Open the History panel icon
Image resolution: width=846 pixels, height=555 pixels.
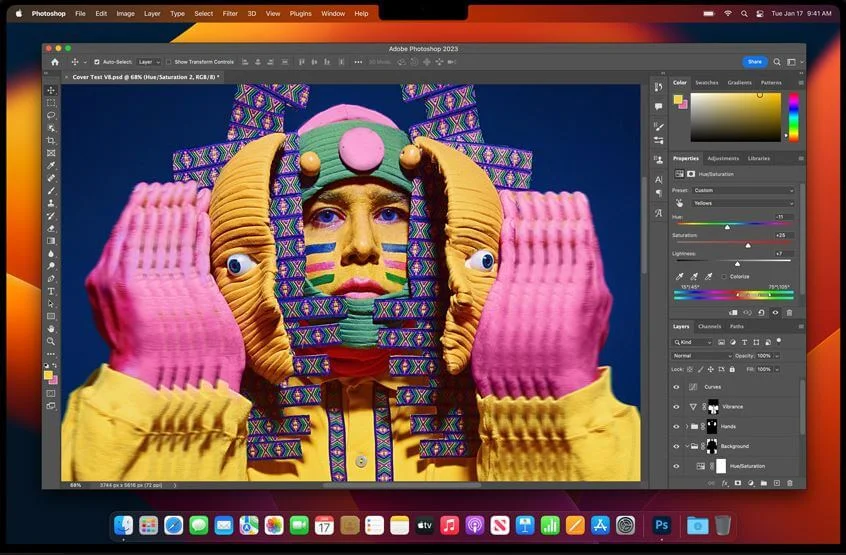pyautogui.click(x=658, y=87)
